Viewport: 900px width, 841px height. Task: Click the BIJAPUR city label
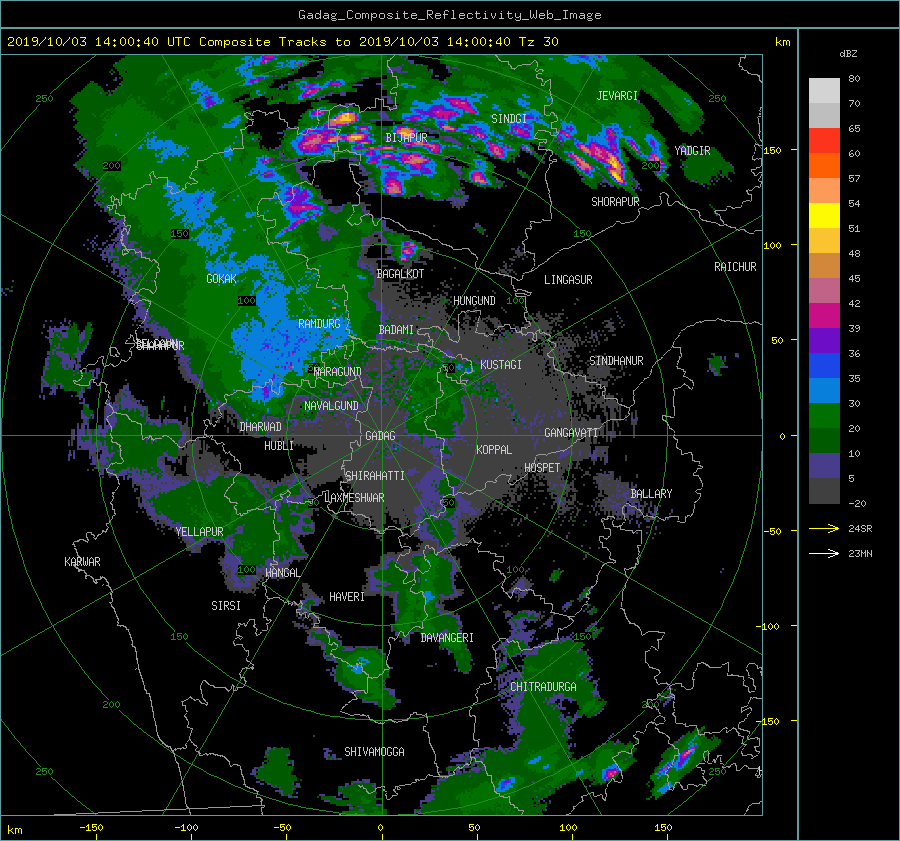[406, 138]
